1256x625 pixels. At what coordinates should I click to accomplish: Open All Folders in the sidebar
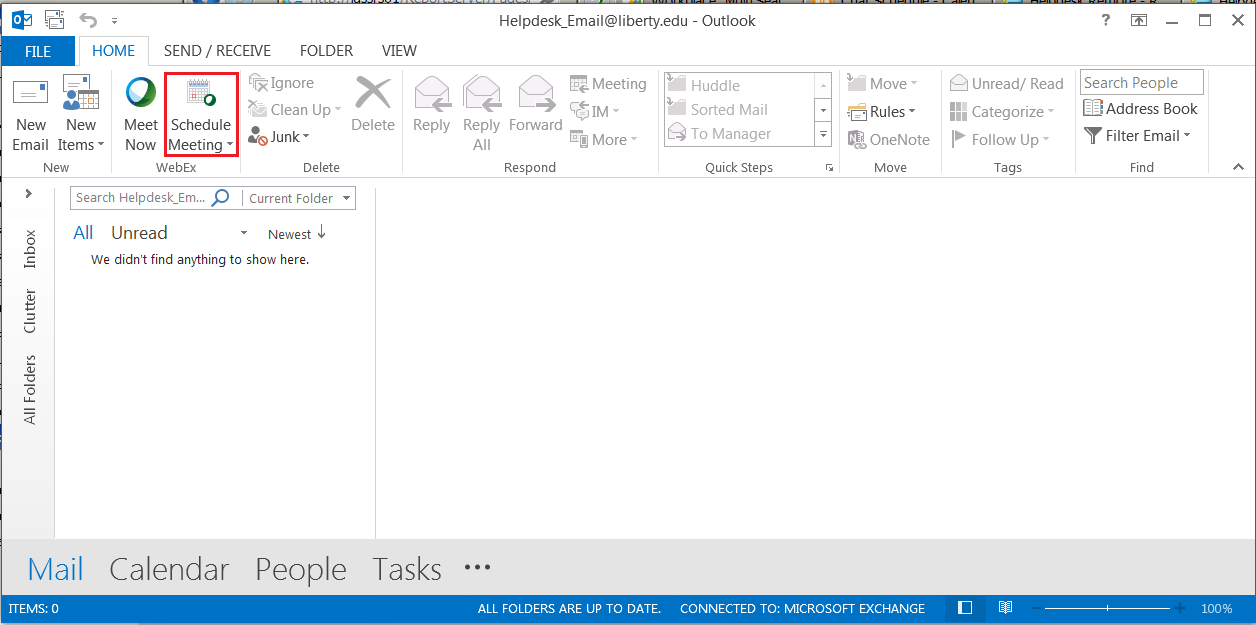(x=30, y=389)
